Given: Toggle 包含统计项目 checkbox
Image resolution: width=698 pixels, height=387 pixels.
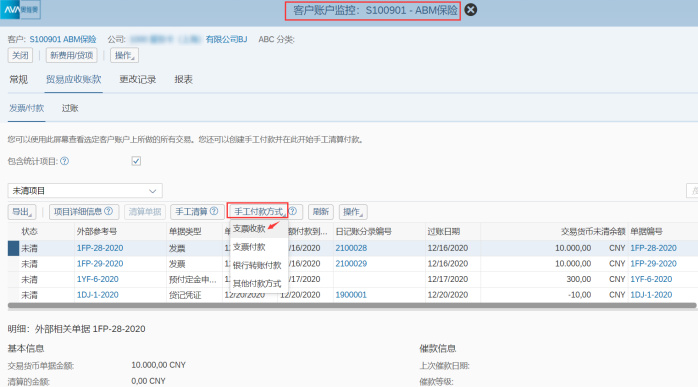Looking at the screenshot, I should coord(136,161).
